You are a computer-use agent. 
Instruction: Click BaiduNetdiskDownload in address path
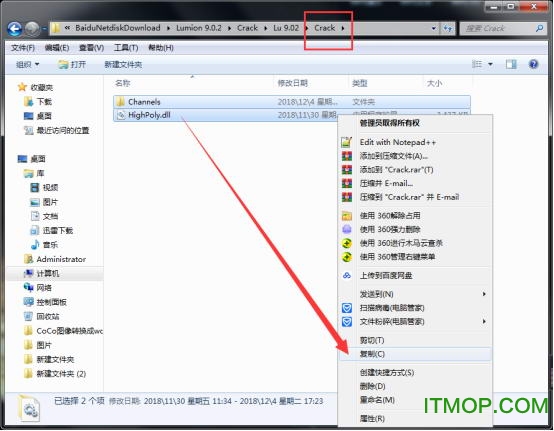click(118, 28)
